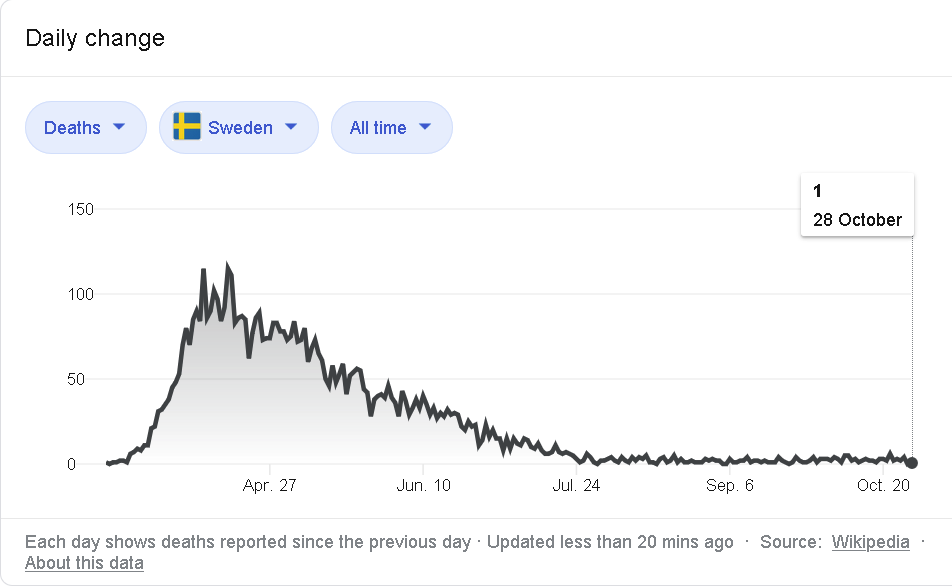Image resolution: width=952 pixels, height=588 pixels.
Task: Open the Deaths metric dropdown
Action: coord(86,128)
